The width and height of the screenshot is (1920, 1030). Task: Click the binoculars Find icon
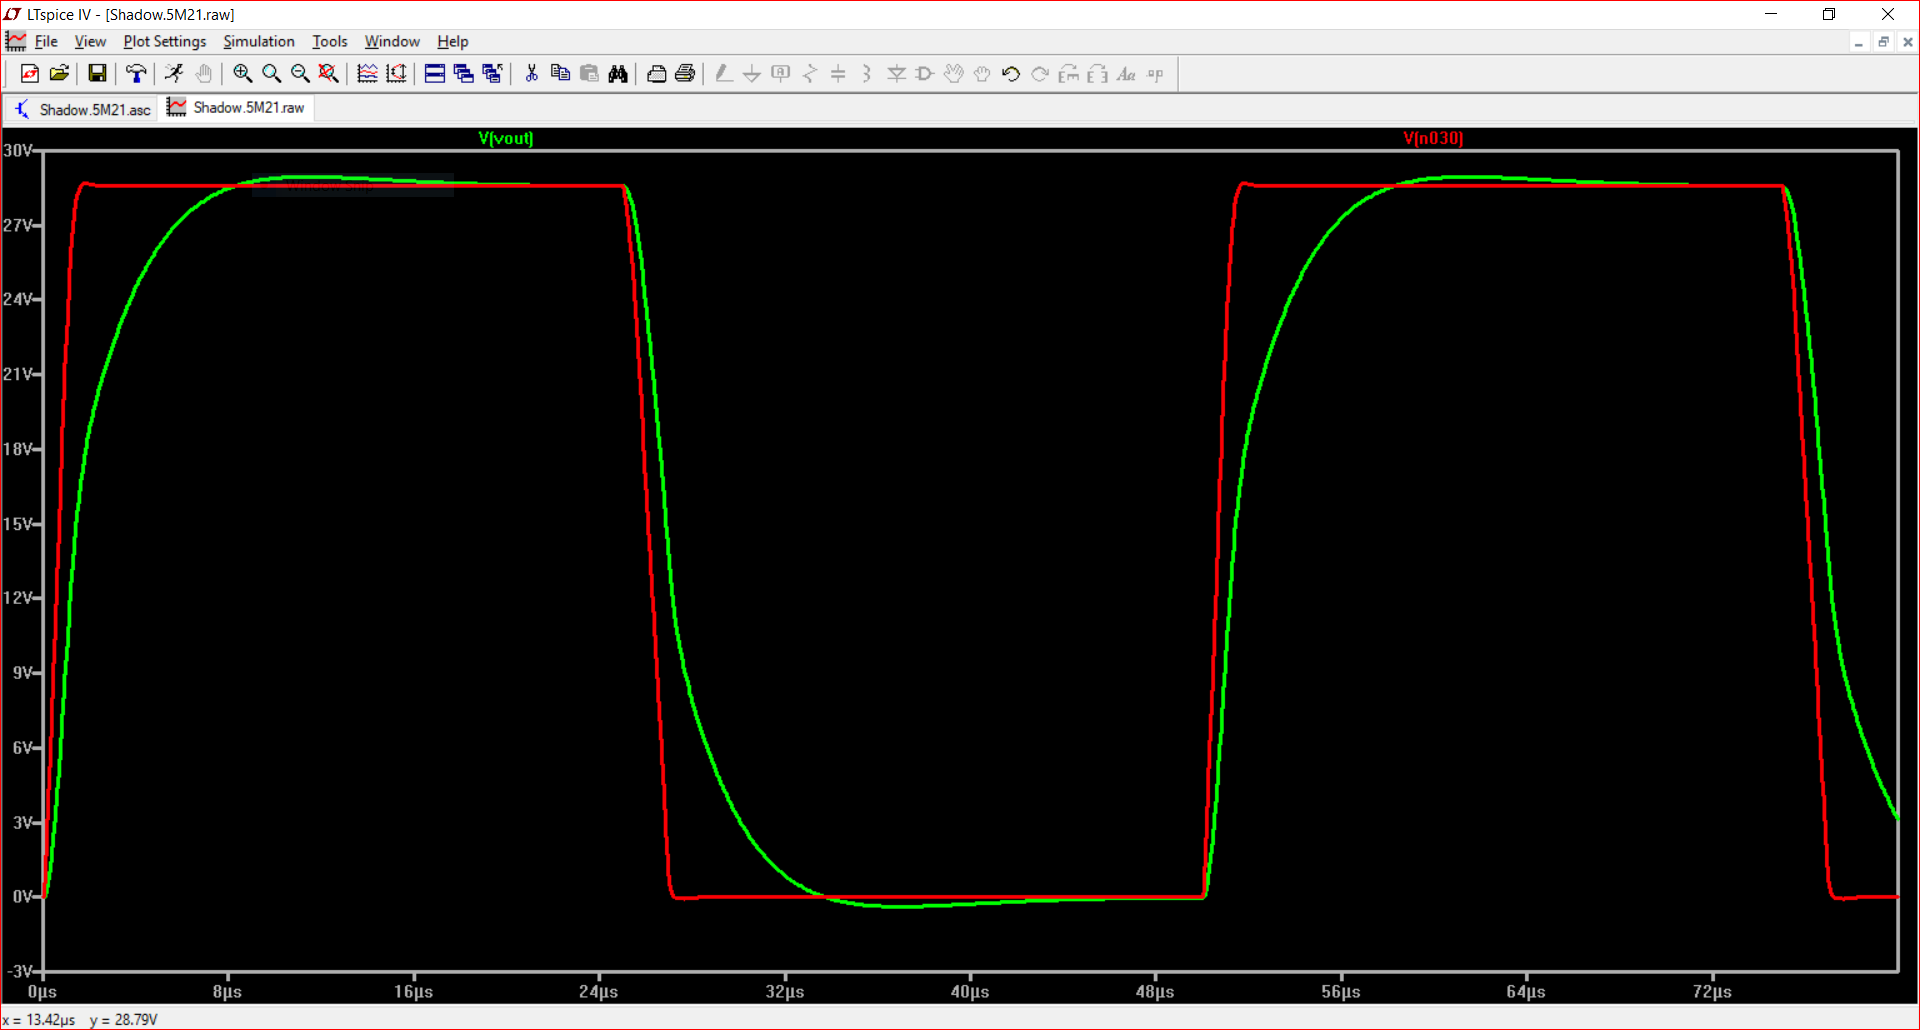pyautogui.click(x=618, y=73)
